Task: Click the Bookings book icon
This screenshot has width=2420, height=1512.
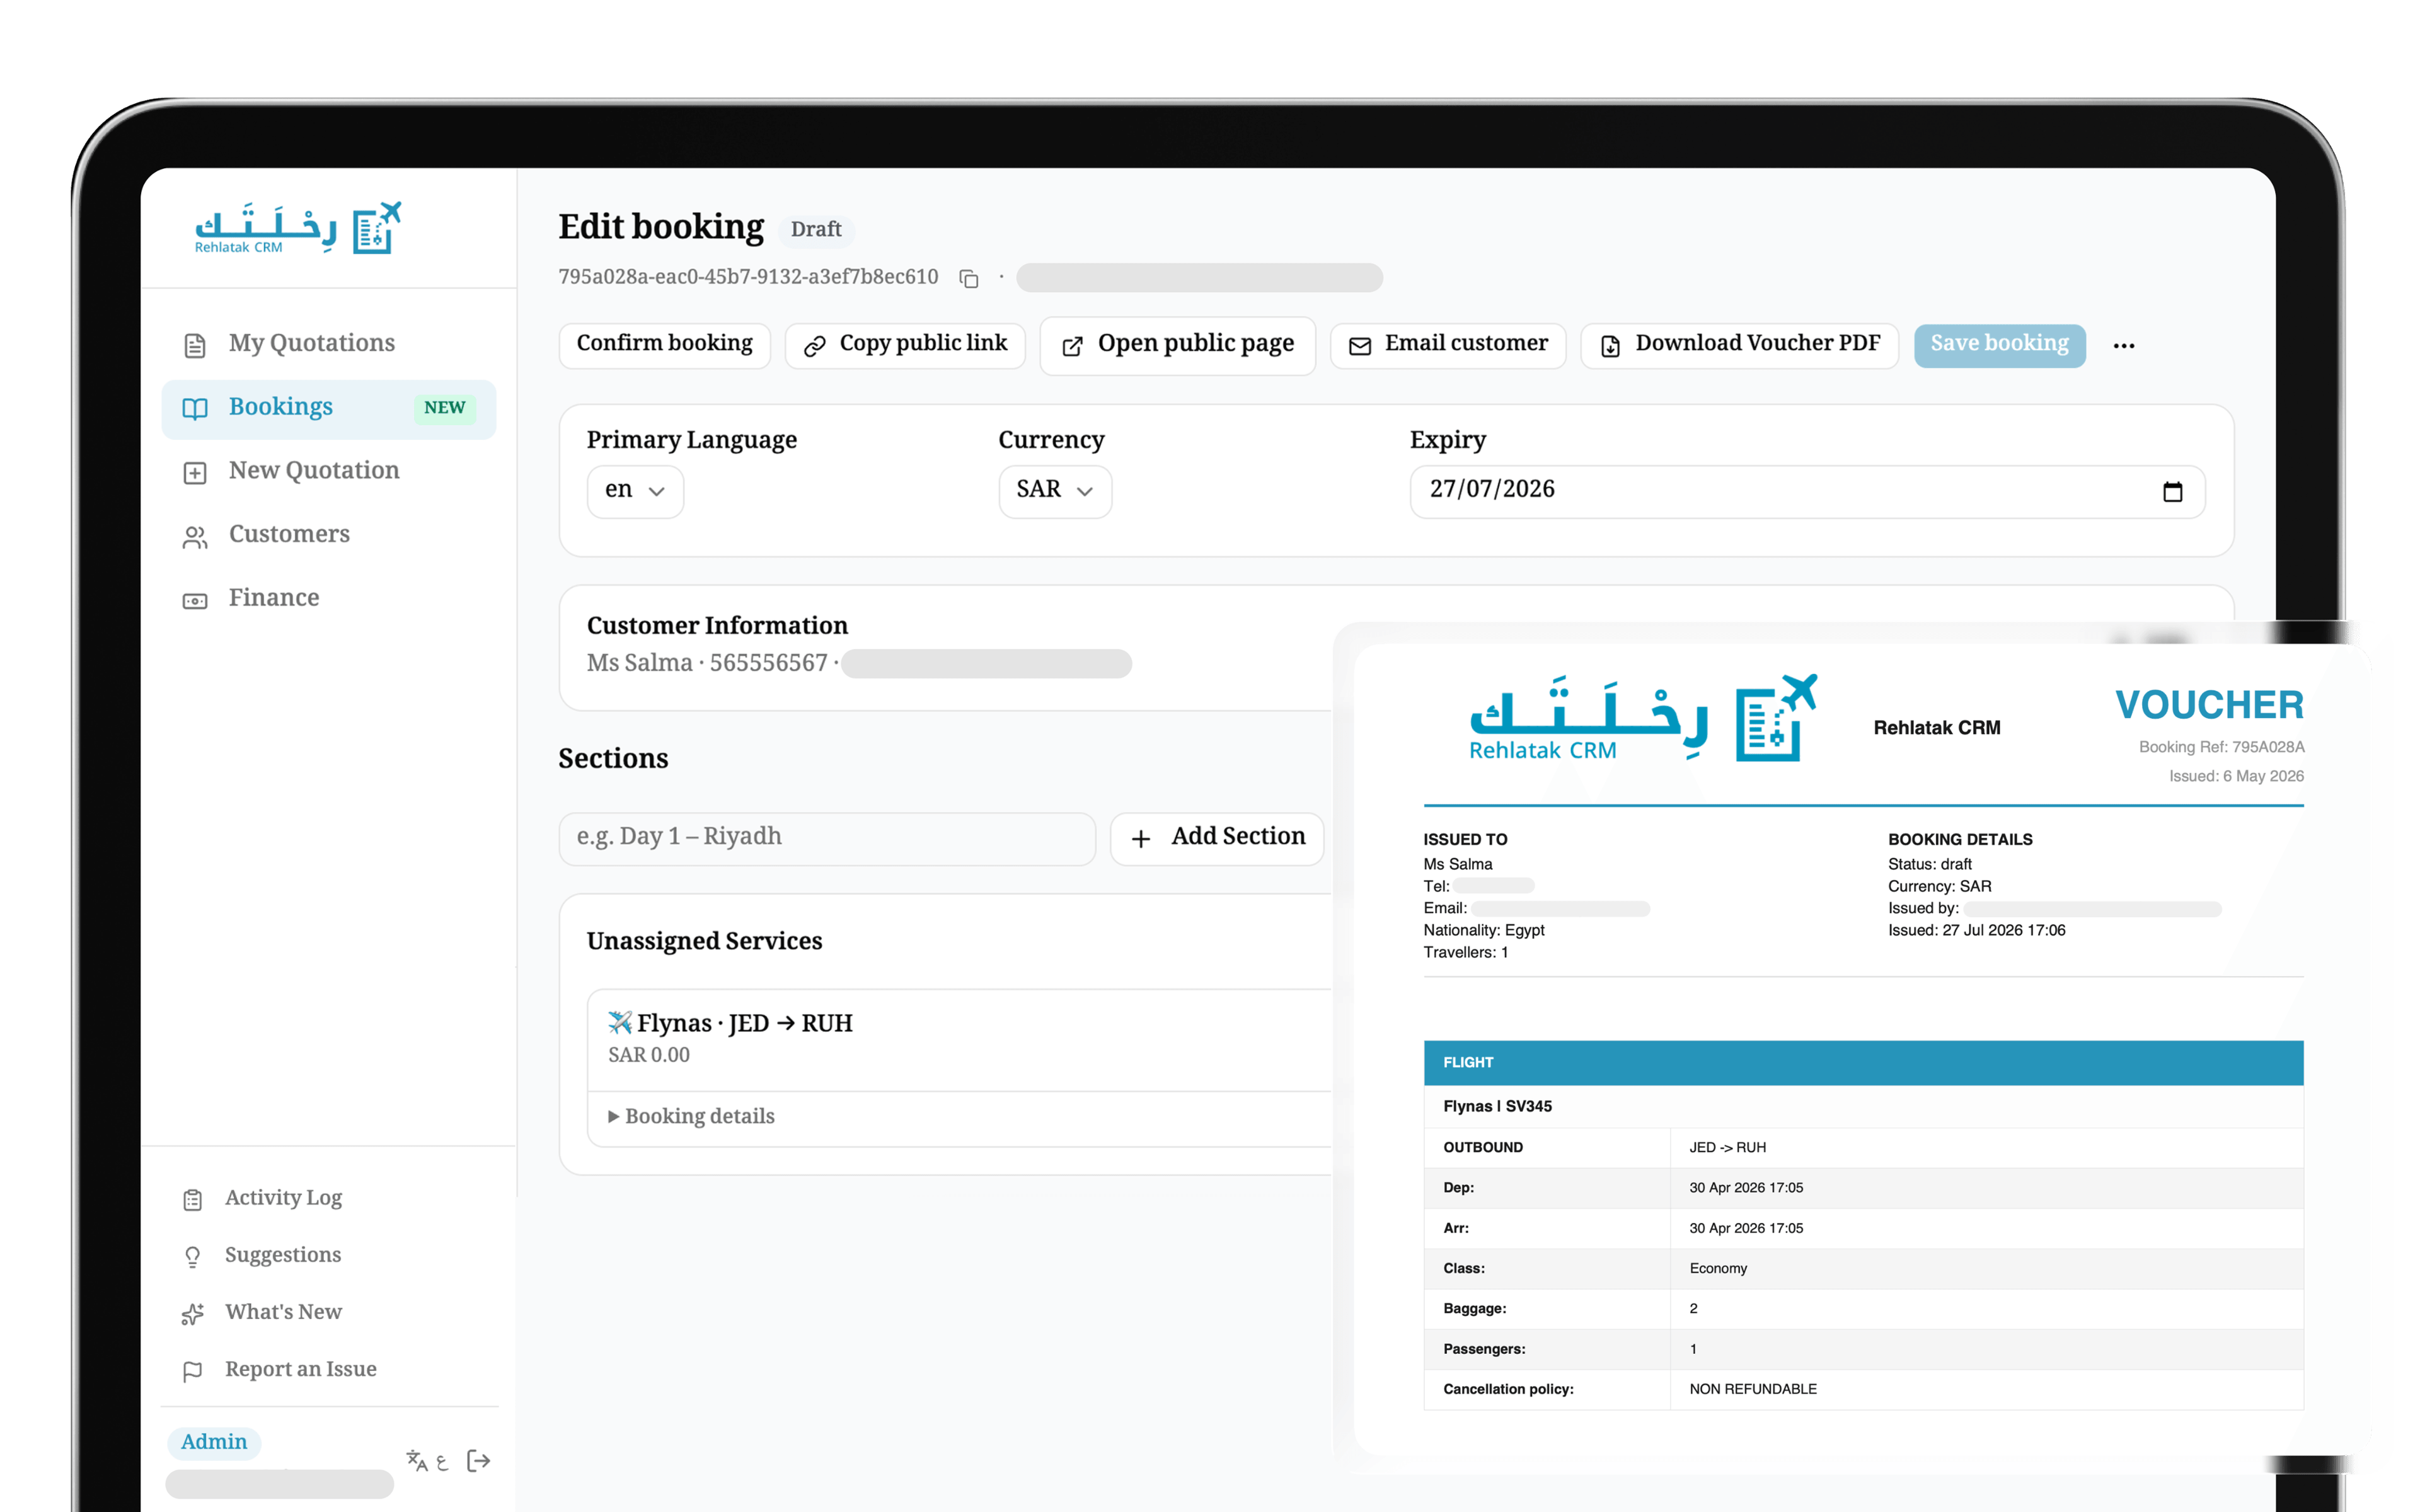Action: pyautogui.click(x=195, y=408)
